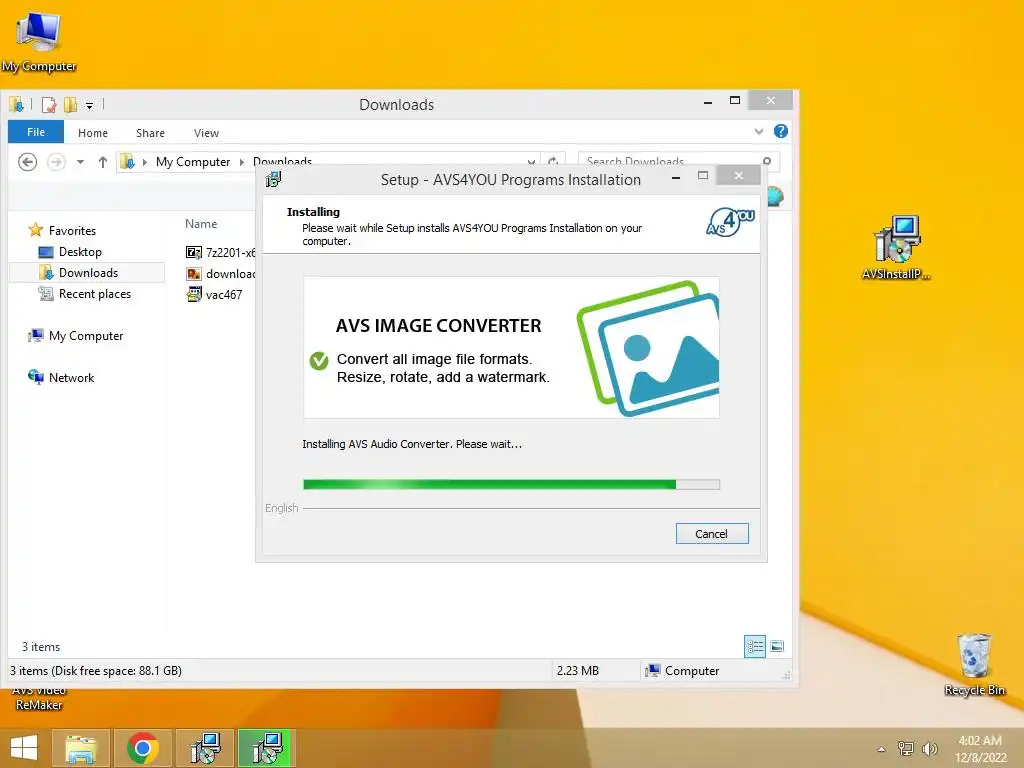
Task: Click 3 items status bar text
Action: 41,647
